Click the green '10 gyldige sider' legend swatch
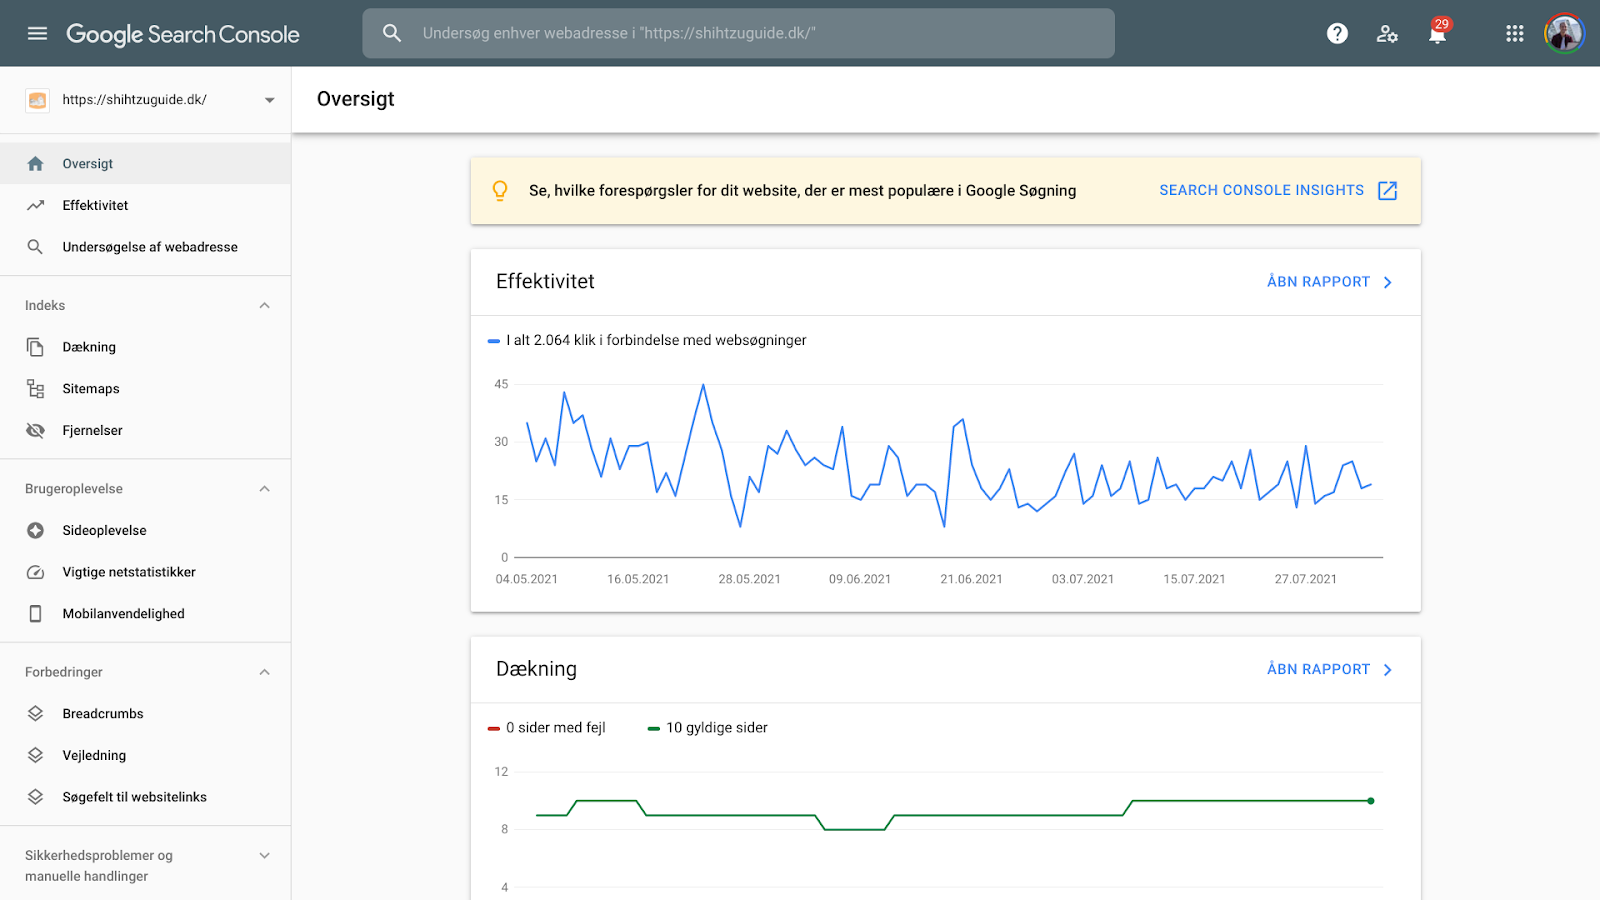The width and height of the screenshot is (1600, 900). (x=653, y=728)
